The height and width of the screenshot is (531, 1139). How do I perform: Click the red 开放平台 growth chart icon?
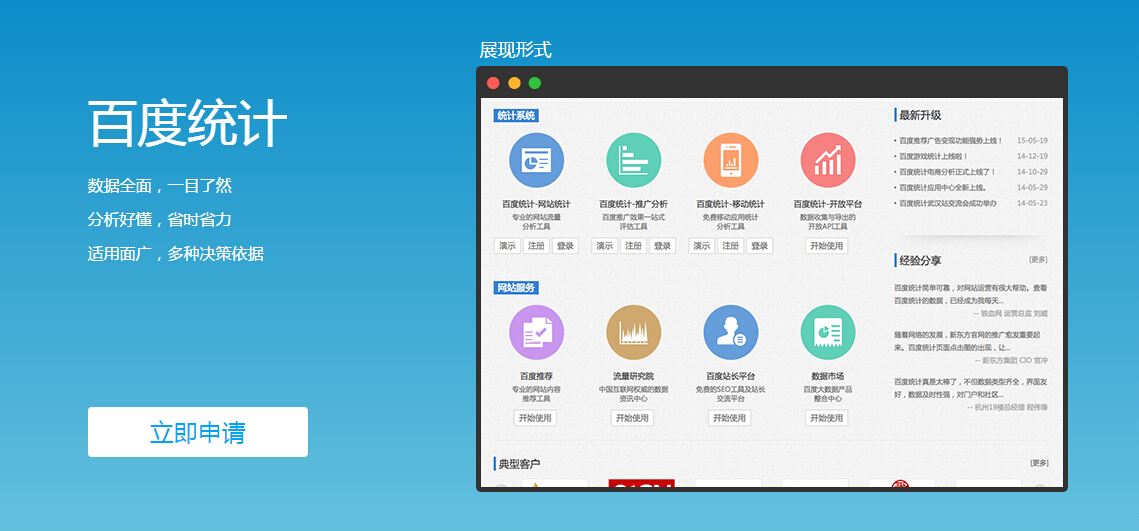coord(827,160)
